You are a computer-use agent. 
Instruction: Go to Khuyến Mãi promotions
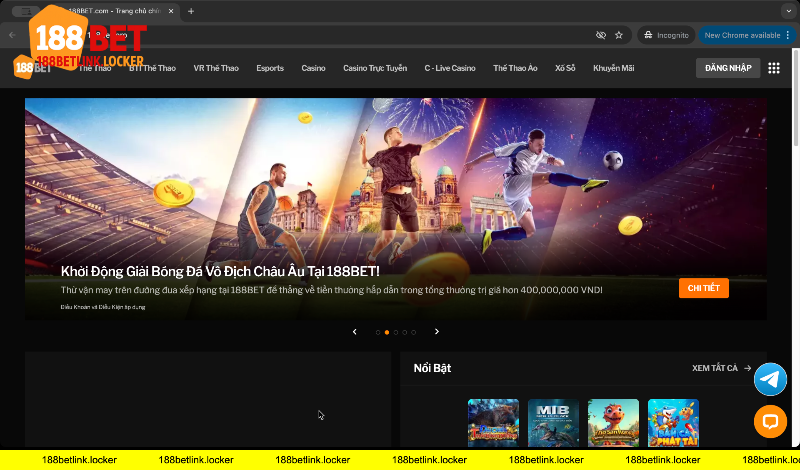tap(612, 68)
